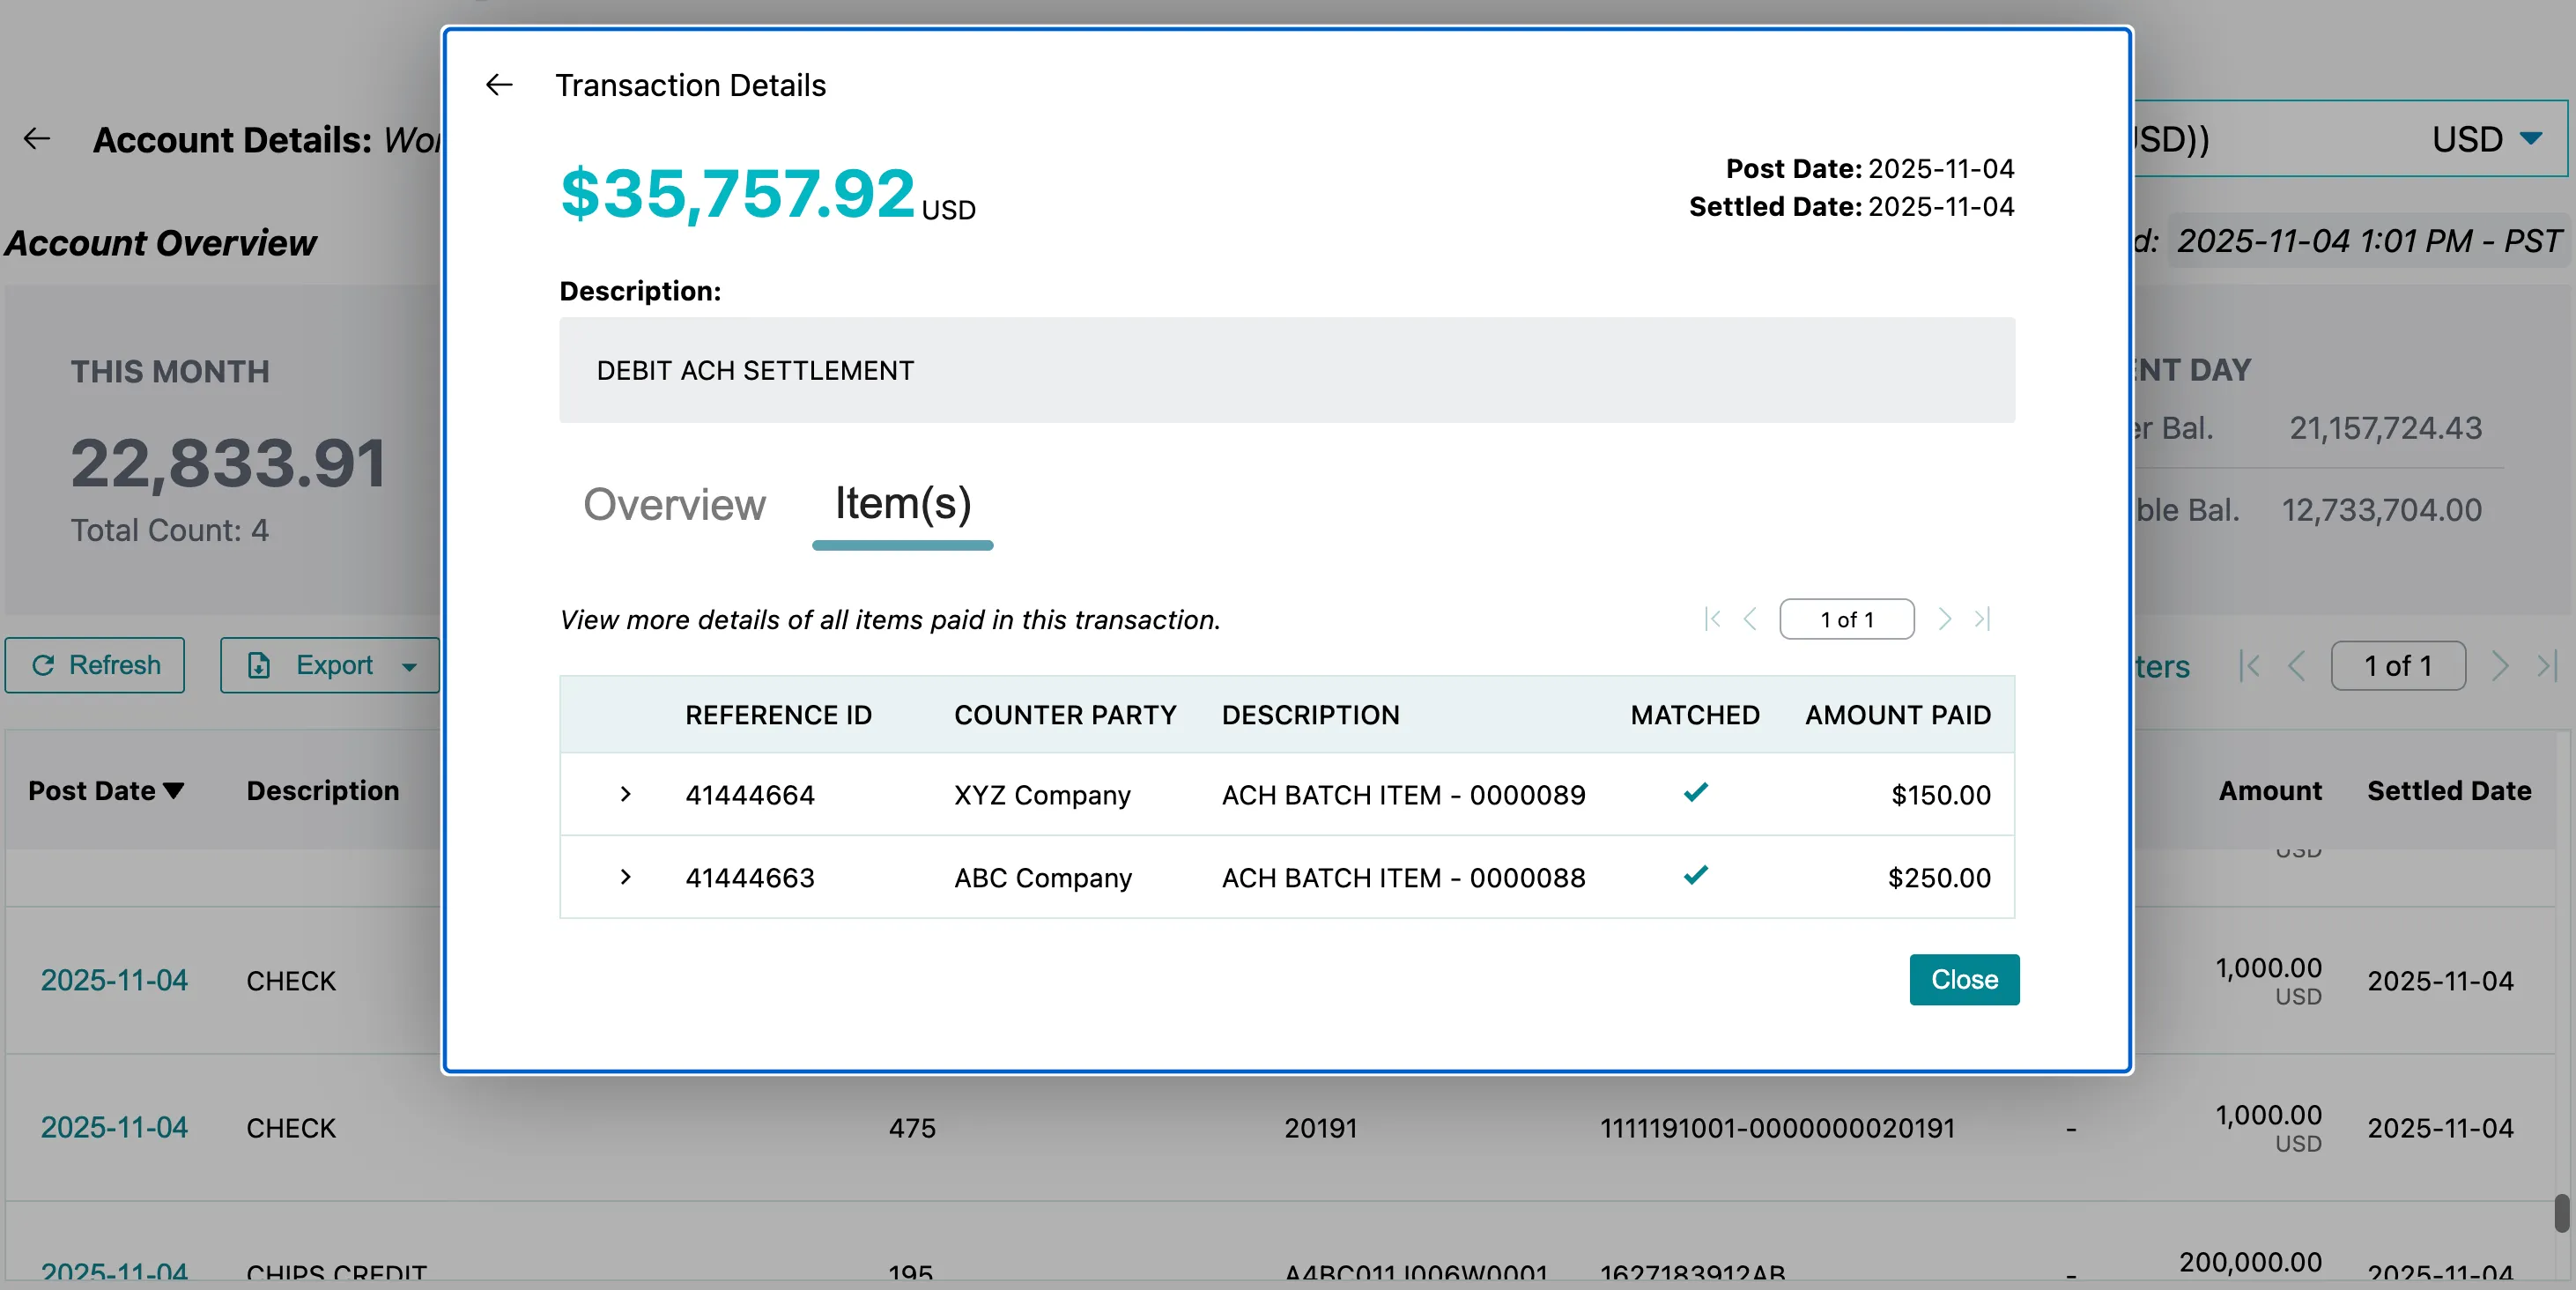
Task: Click ACH BATCH ITEM - 0000089 description
Action: pos(1403,795)
